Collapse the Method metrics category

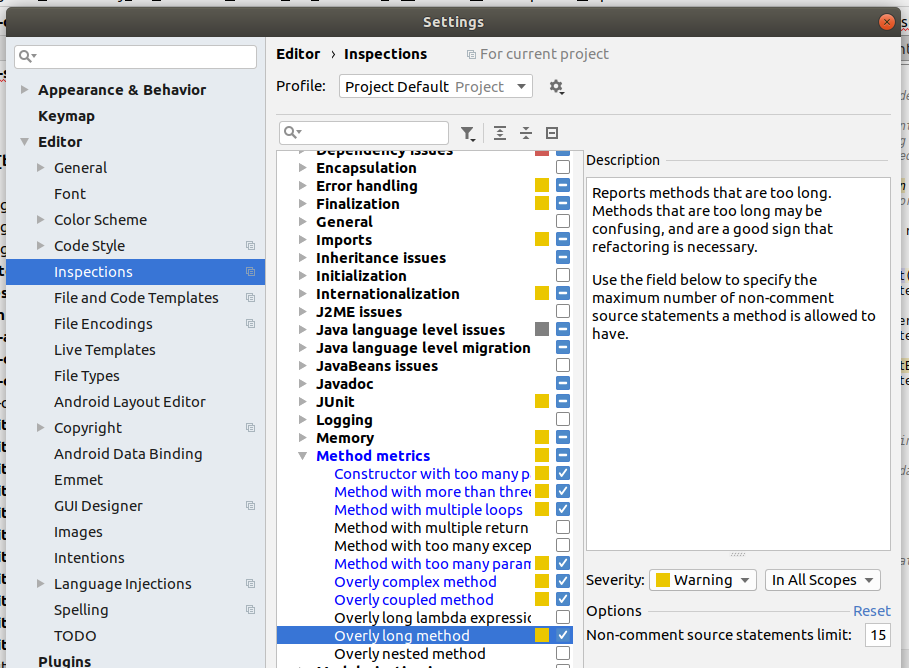pos(303,455)
